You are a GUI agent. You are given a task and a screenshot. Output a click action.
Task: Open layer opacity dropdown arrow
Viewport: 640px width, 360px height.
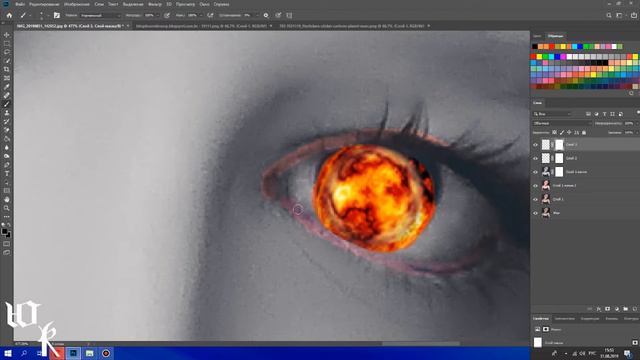click(x=637, y=123)
